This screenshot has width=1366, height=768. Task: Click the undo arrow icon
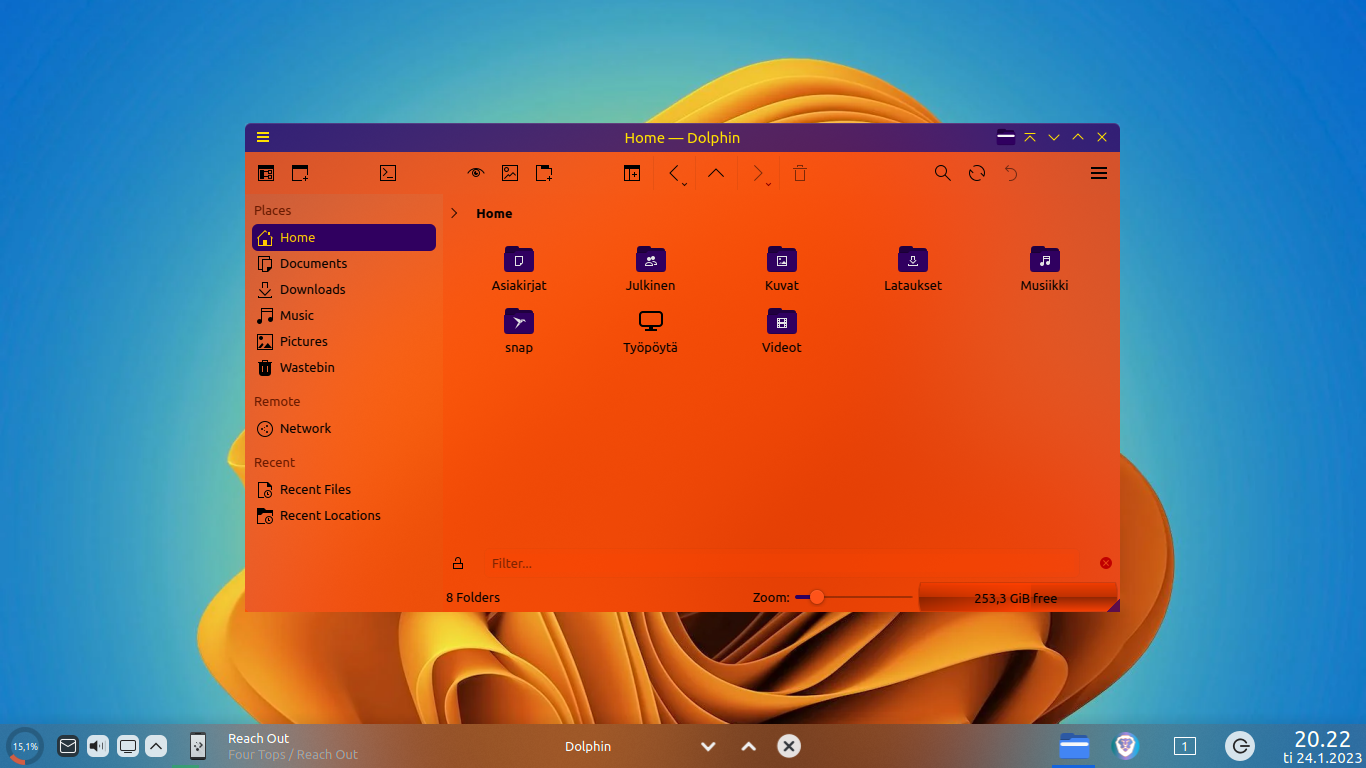tap(1011, 173)
